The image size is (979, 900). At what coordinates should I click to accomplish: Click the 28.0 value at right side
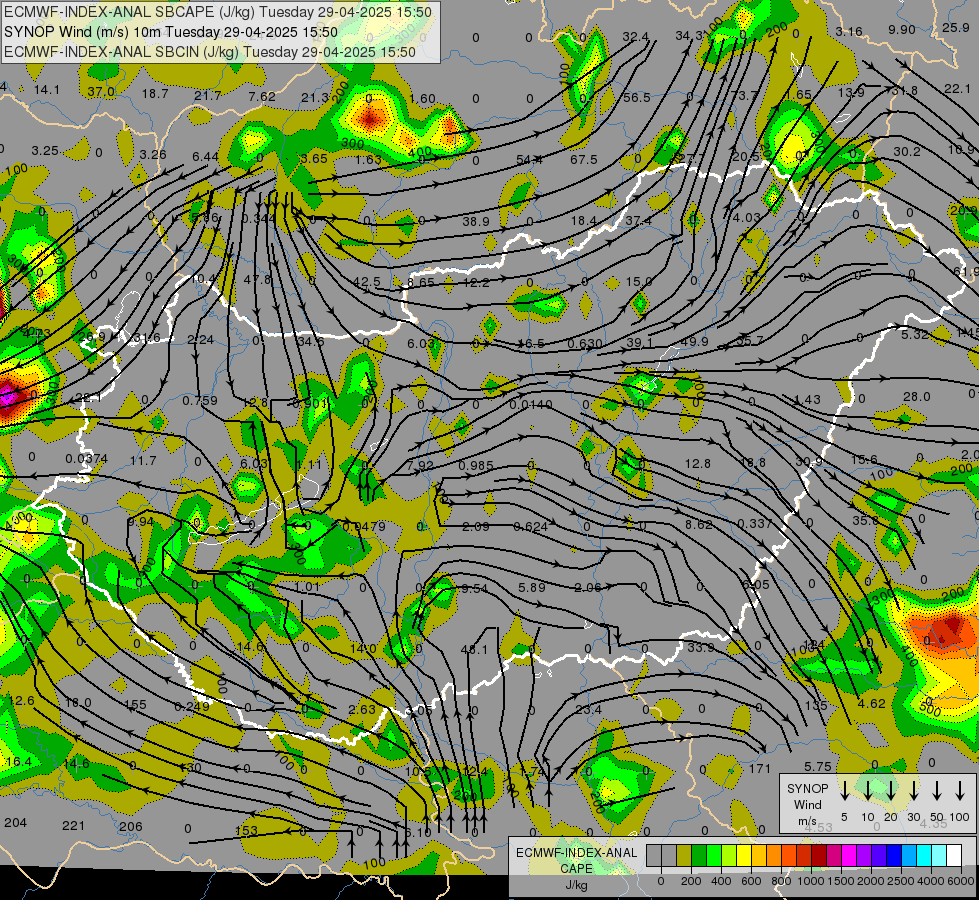pyautogui.click(x=917, y=397)
